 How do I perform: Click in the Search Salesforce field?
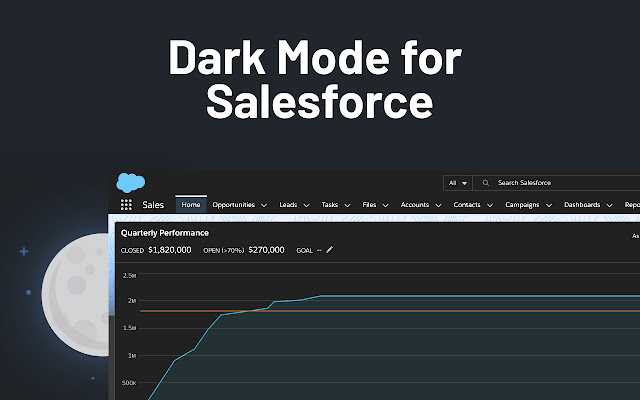pyautogui.click(x=560, y=183)
